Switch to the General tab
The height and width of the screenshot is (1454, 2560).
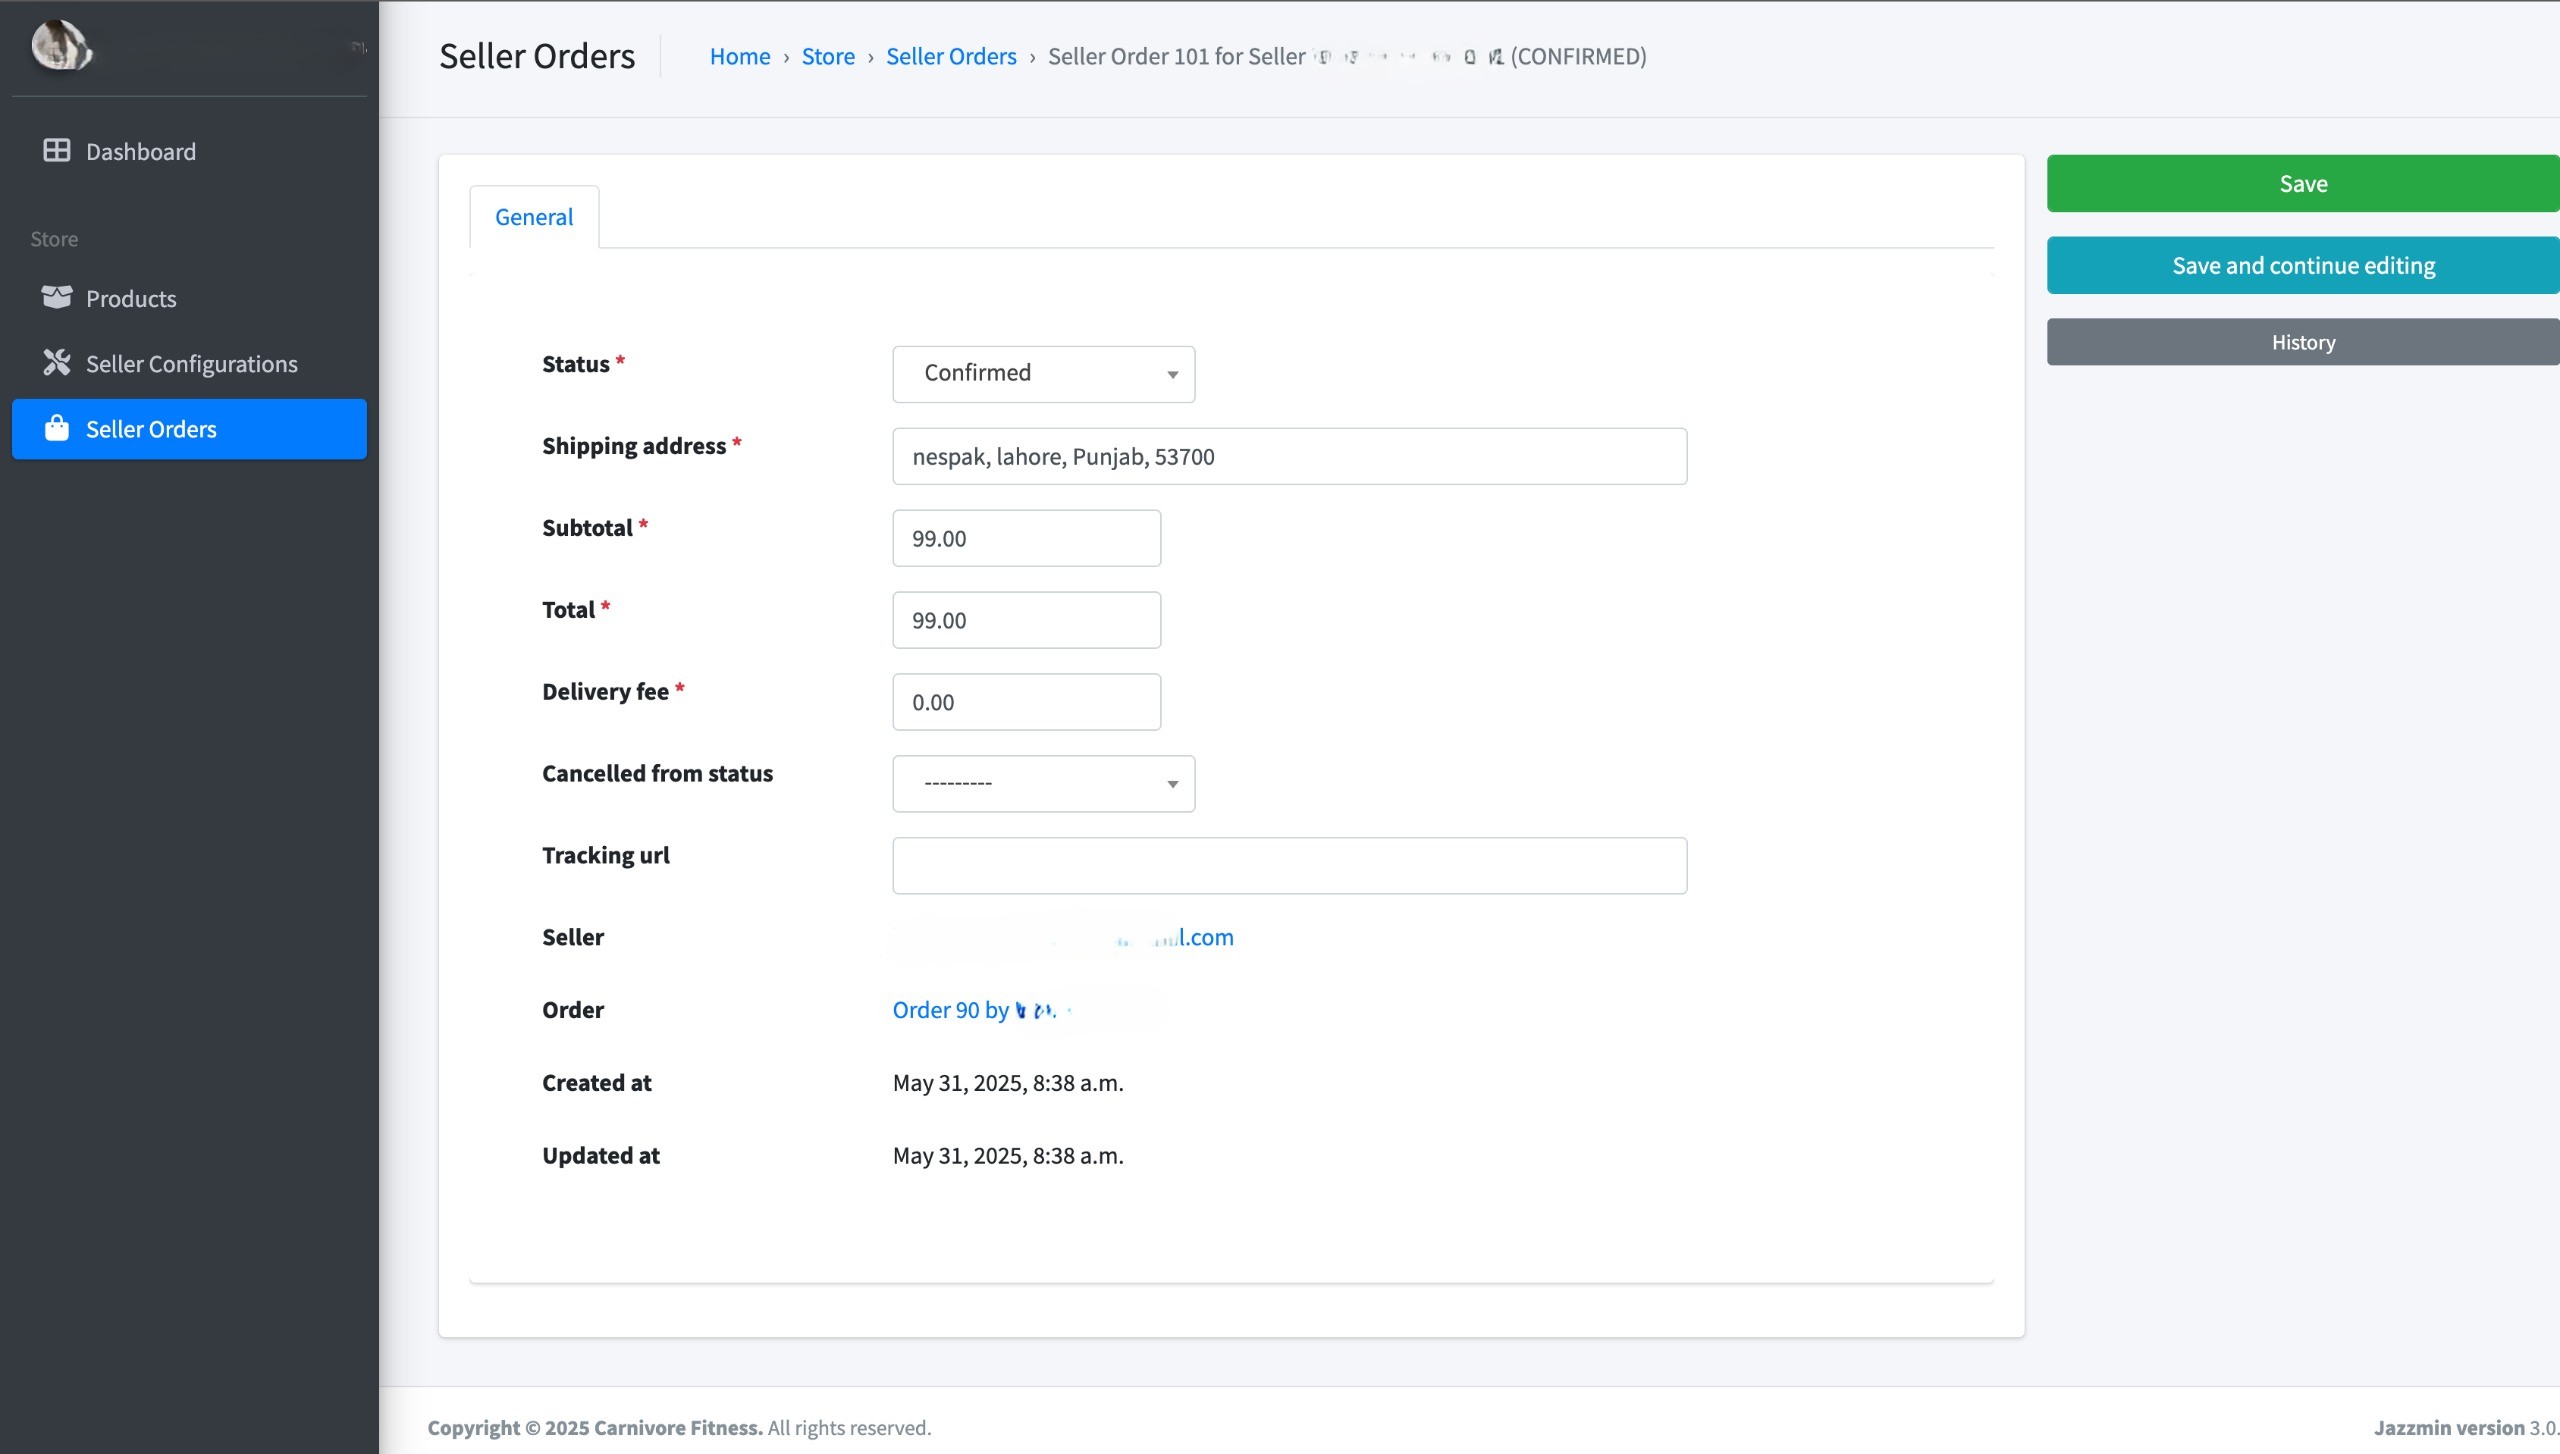tap(534, 217)
